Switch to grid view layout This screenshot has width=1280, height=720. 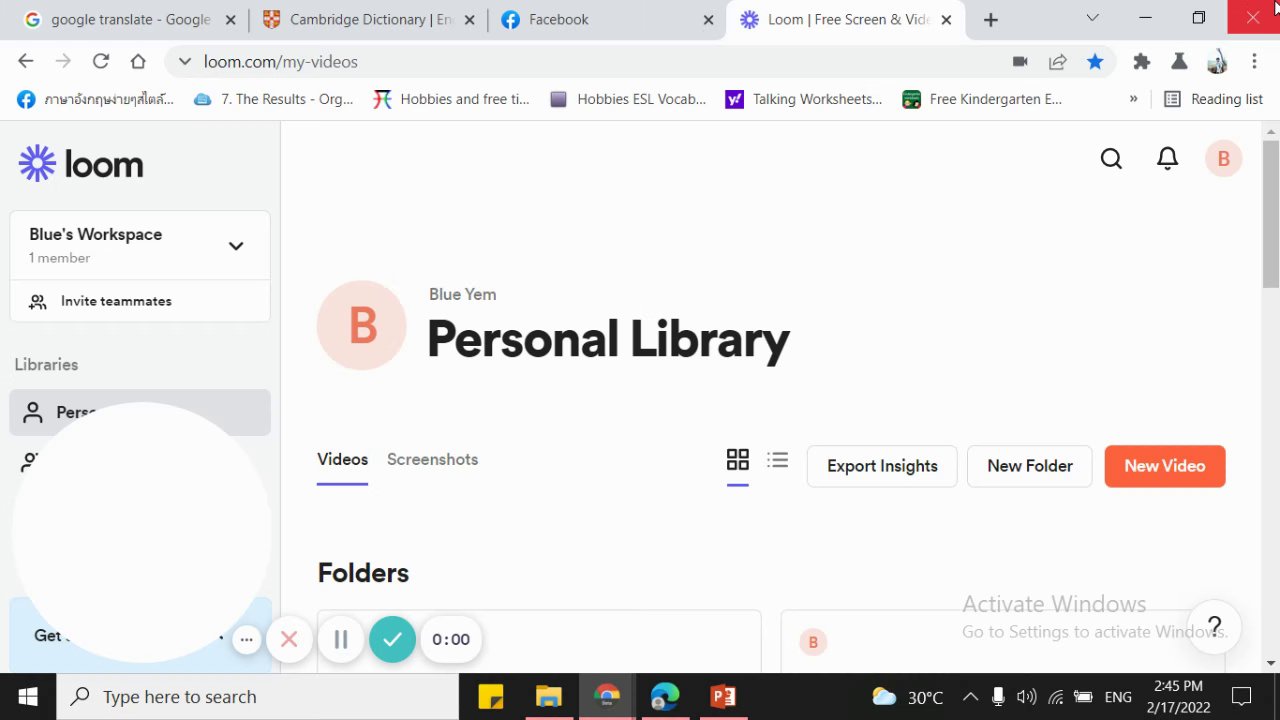[x=737, y=460]
